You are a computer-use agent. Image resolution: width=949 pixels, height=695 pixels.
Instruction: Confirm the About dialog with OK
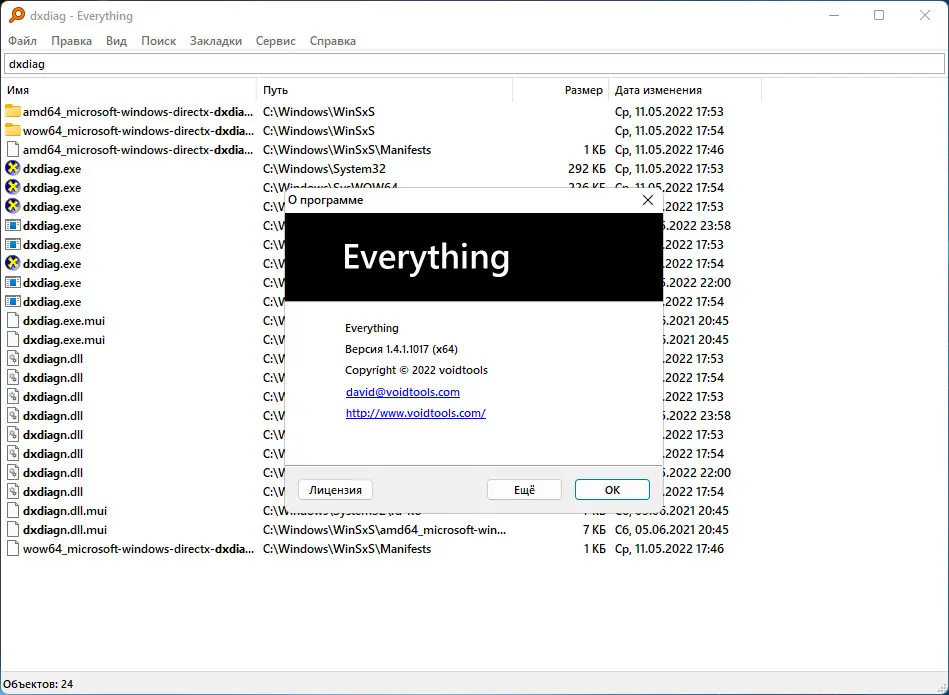[x=611, y=489]
